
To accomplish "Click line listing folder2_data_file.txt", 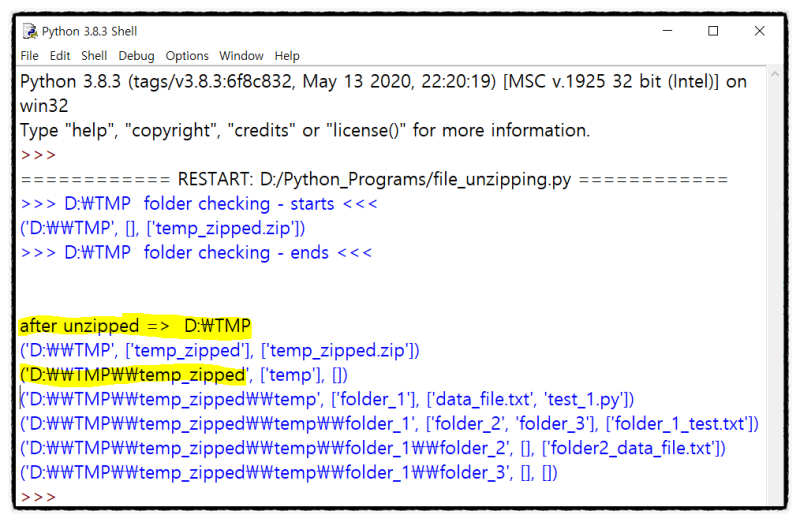I will [373, 448].
